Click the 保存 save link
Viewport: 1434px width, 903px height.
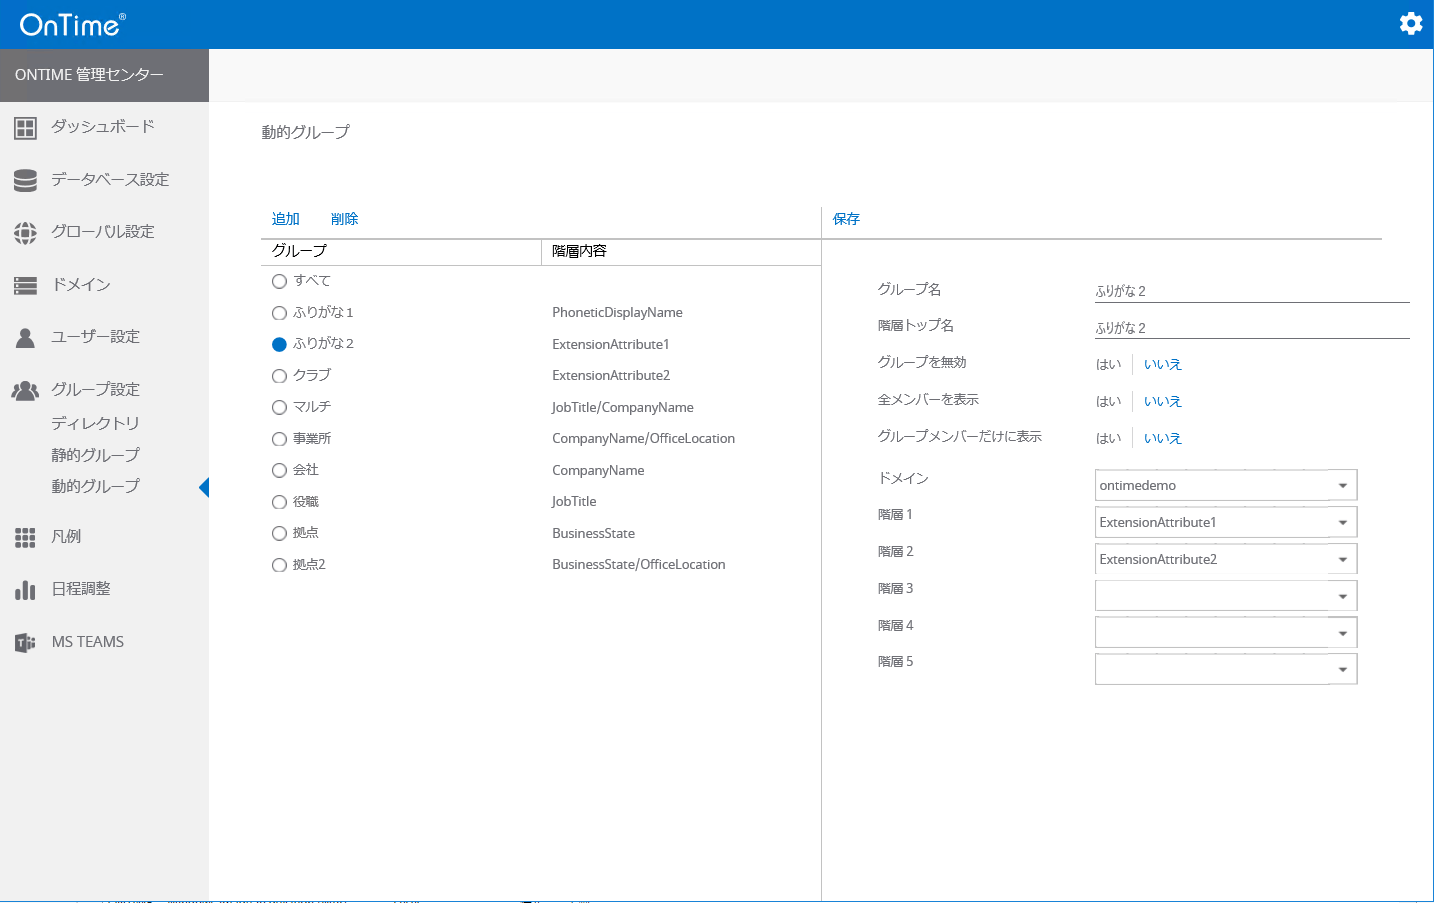846,219
